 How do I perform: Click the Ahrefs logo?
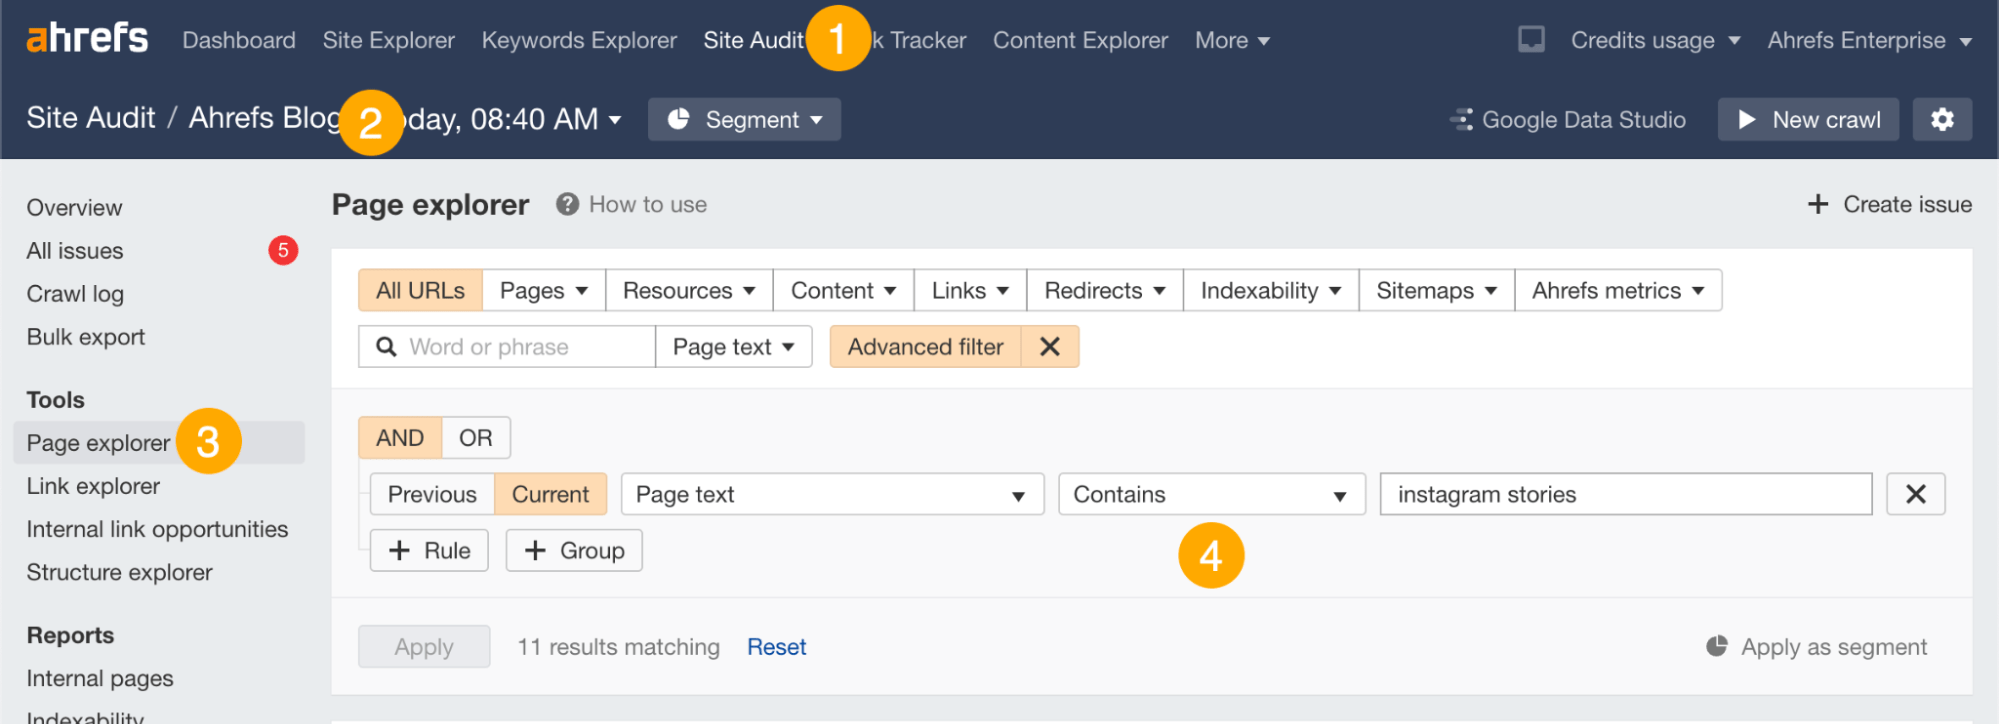pyautogui.click(x=87, y=38)
